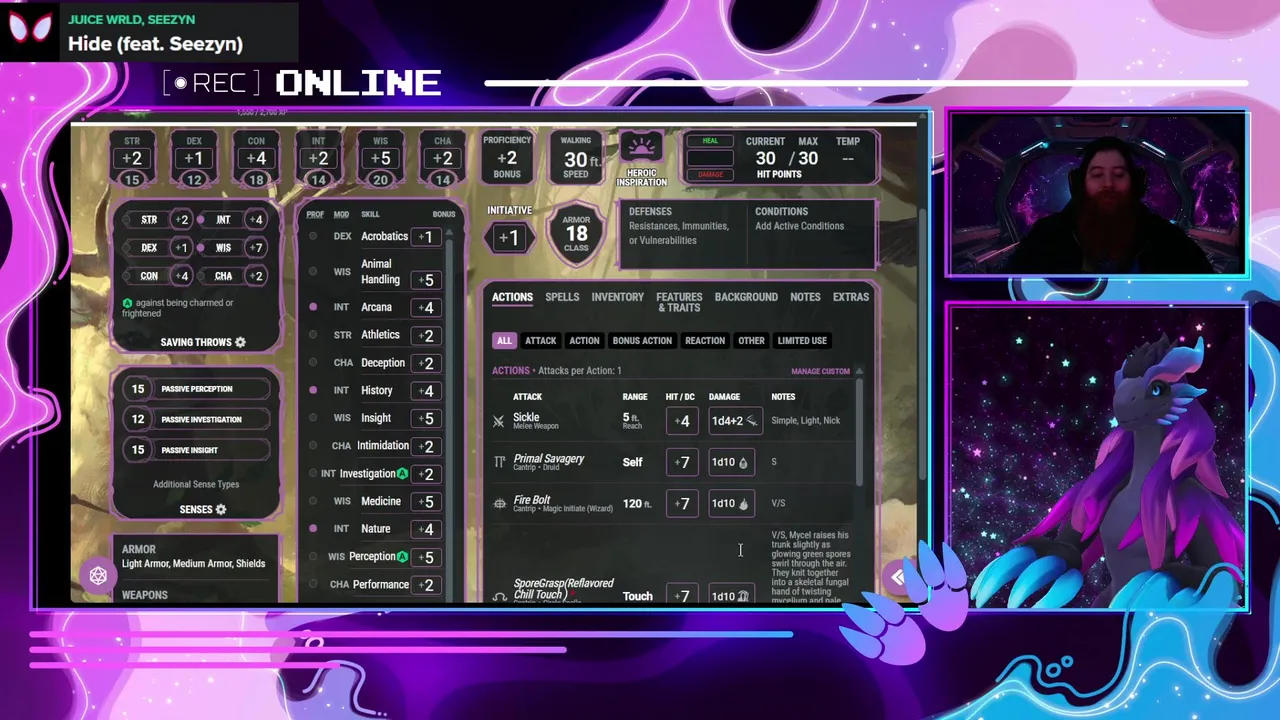Toggle the STR saving throw proficiency dot

[127, 220]
